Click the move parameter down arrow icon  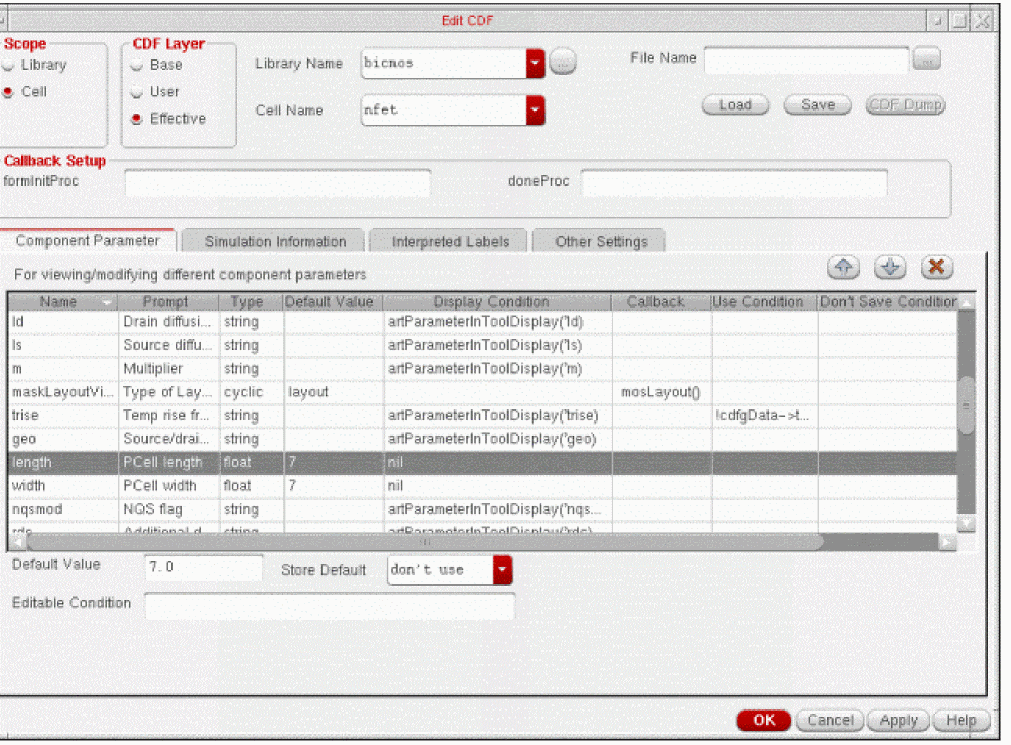pyautogui.click(x=890, y=267)
